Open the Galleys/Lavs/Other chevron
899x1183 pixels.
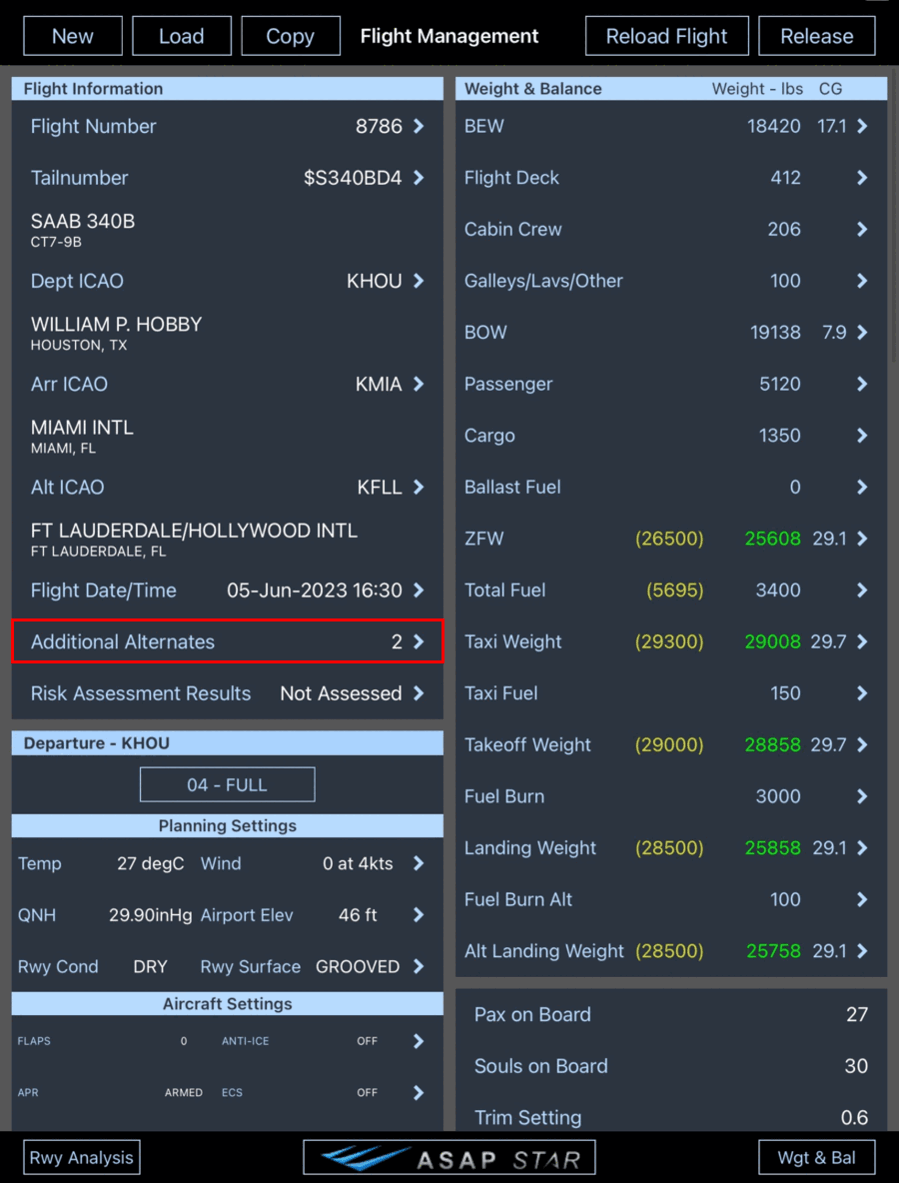[x=862, y=281]
